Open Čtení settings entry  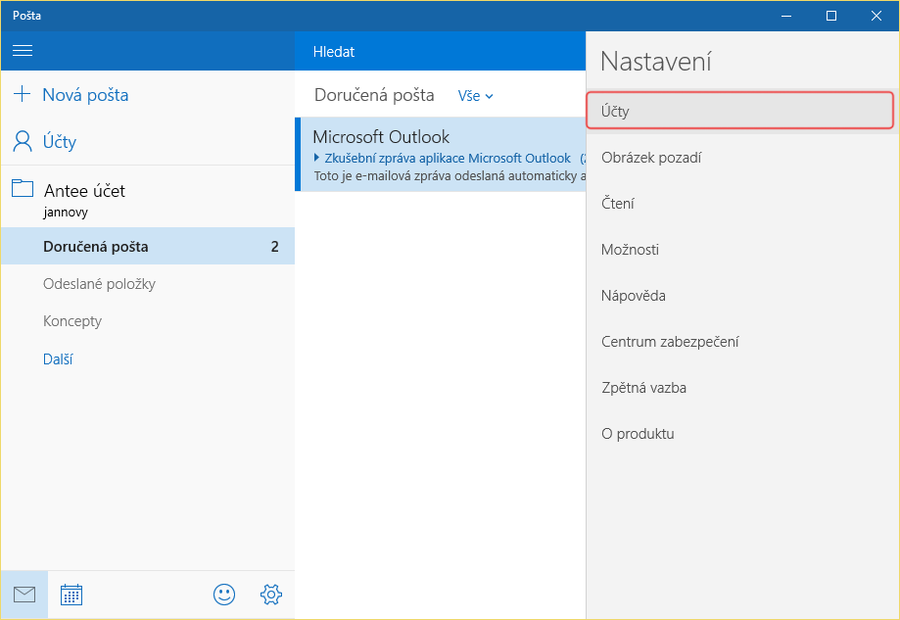click(x=618, y=204)
